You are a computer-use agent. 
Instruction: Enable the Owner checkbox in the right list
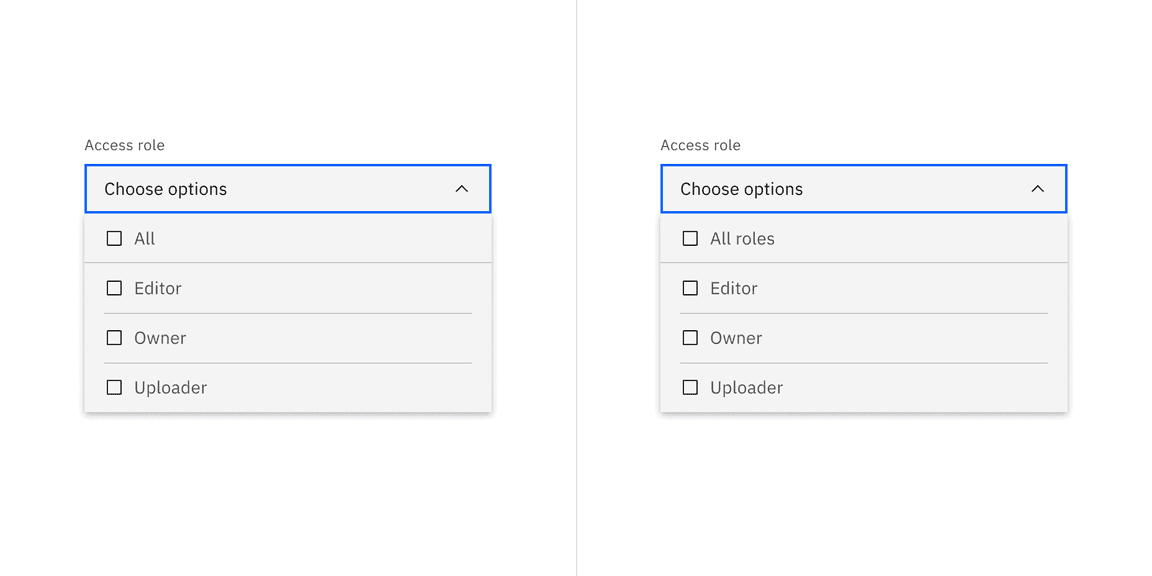click(690, 338)
